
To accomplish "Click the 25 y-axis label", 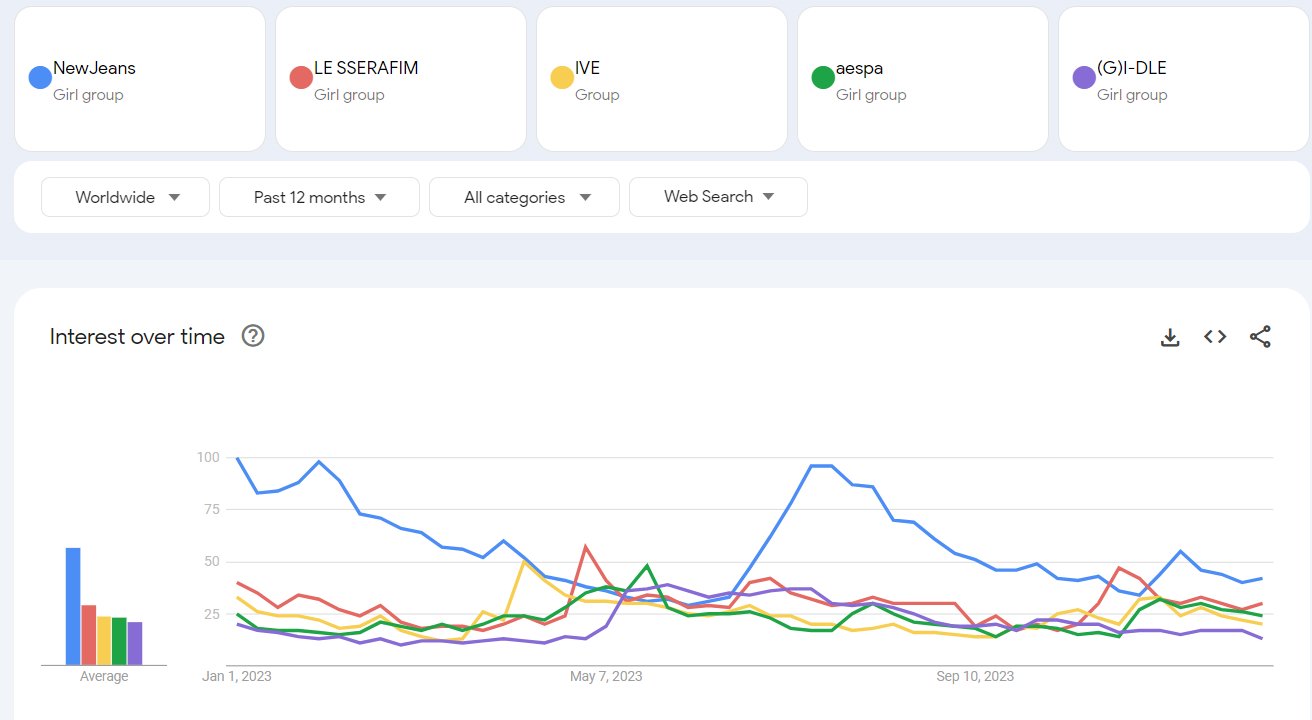I will coord(210,614).
